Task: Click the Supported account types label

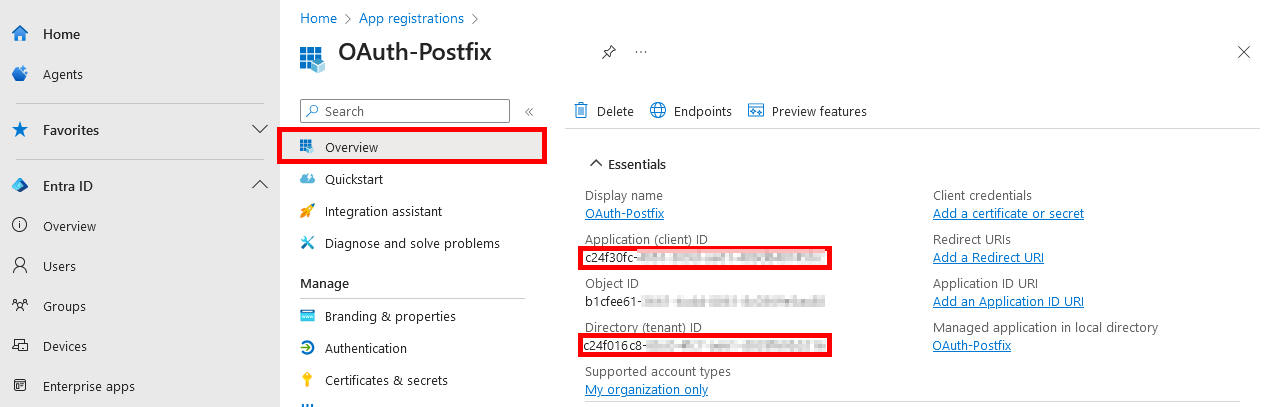Action: coord(658,371)
